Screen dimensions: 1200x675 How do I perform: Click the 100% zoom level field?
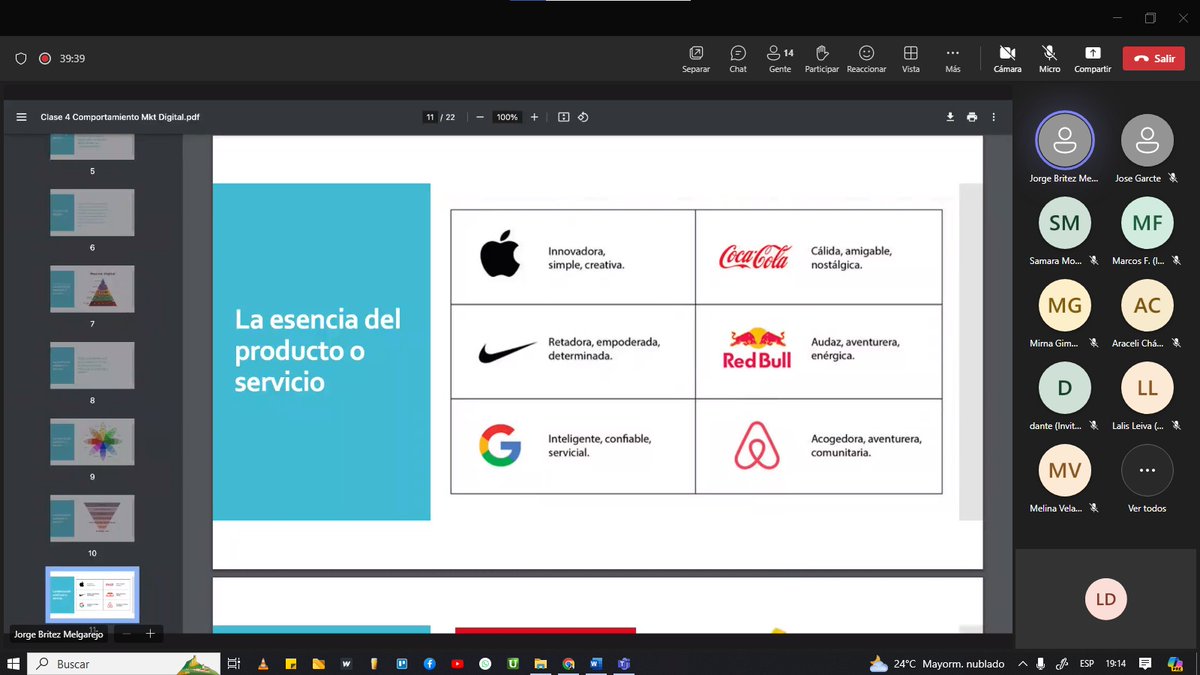click(x=507, y=117)
